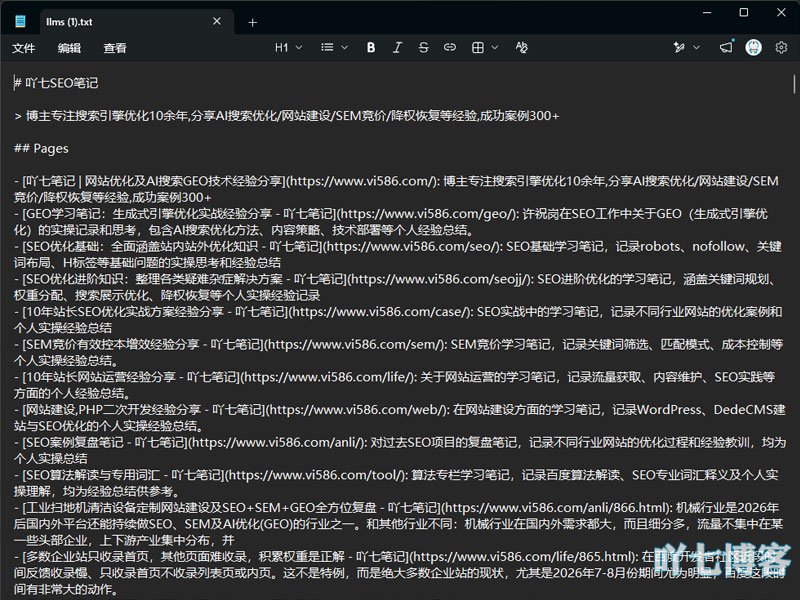The image size is (800, 600).
Task: Open the announcements megaphone icon
Action: pyautogui.click(x=727, y=47)
